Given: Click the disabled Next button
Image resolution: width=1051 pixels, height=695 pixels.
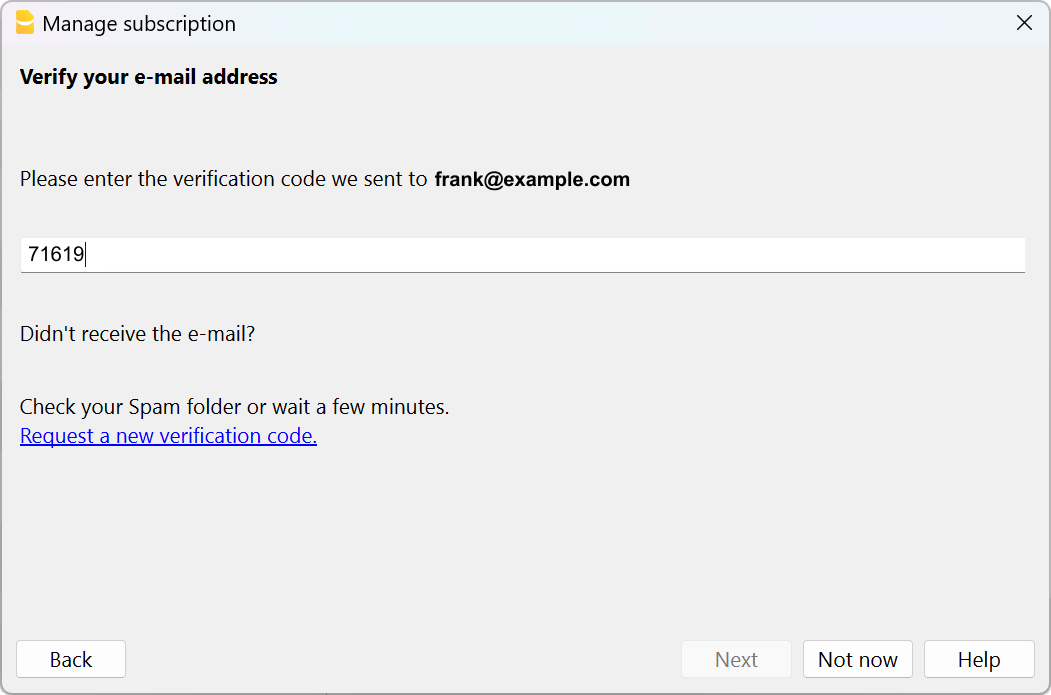Looking at the screenshot, I should [x=736, y=659].
